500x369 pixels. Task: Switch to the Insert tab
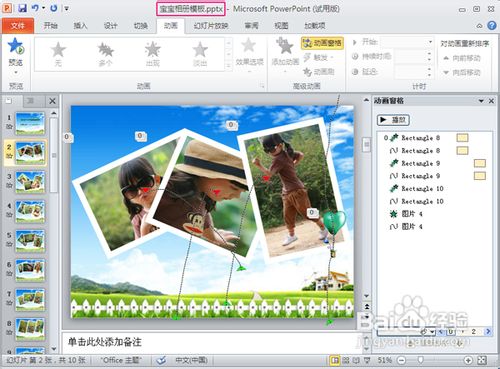point(80,26)
